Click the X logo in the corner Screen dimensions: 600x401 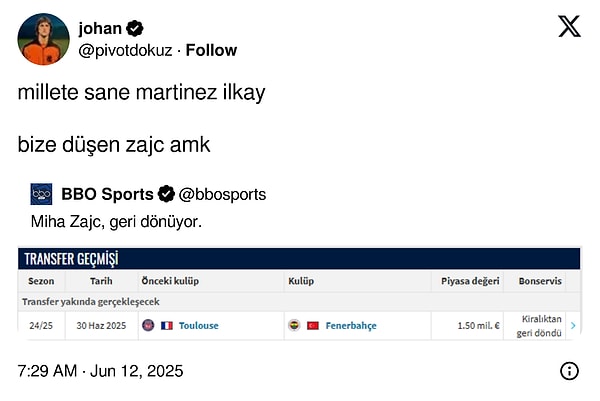pyautogui.click(x=569, y=27)
